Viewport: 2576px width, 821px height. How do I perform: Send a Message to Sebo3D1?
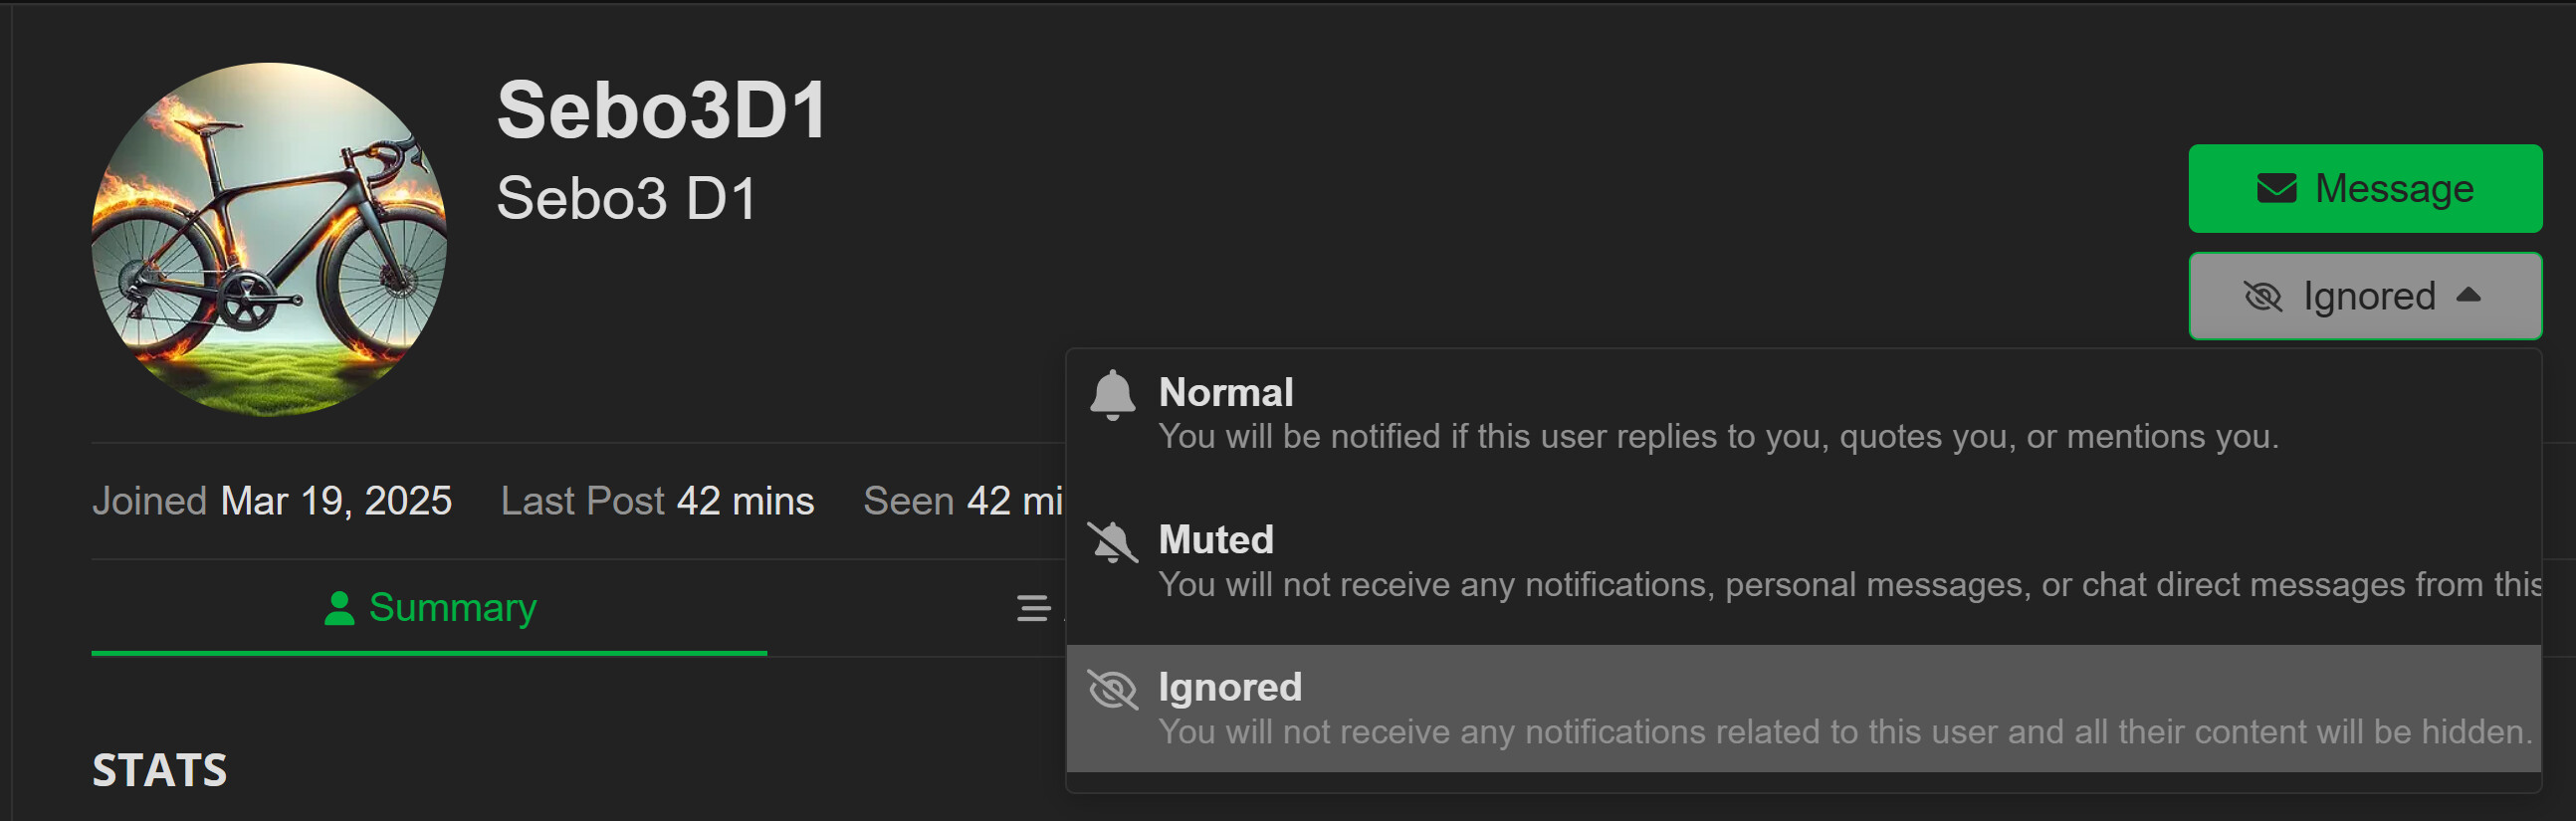pos(2365,189)
